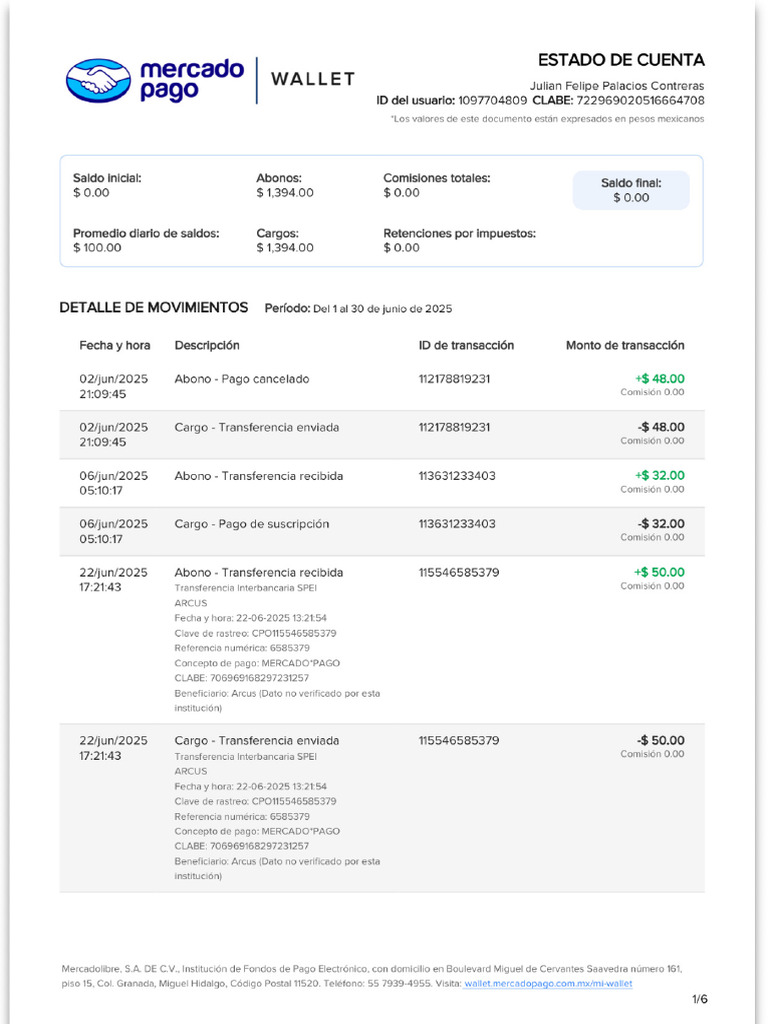
Task: Select account holder name Julian Felipe Palacios Contreras
Action: [x=616, y=86]
